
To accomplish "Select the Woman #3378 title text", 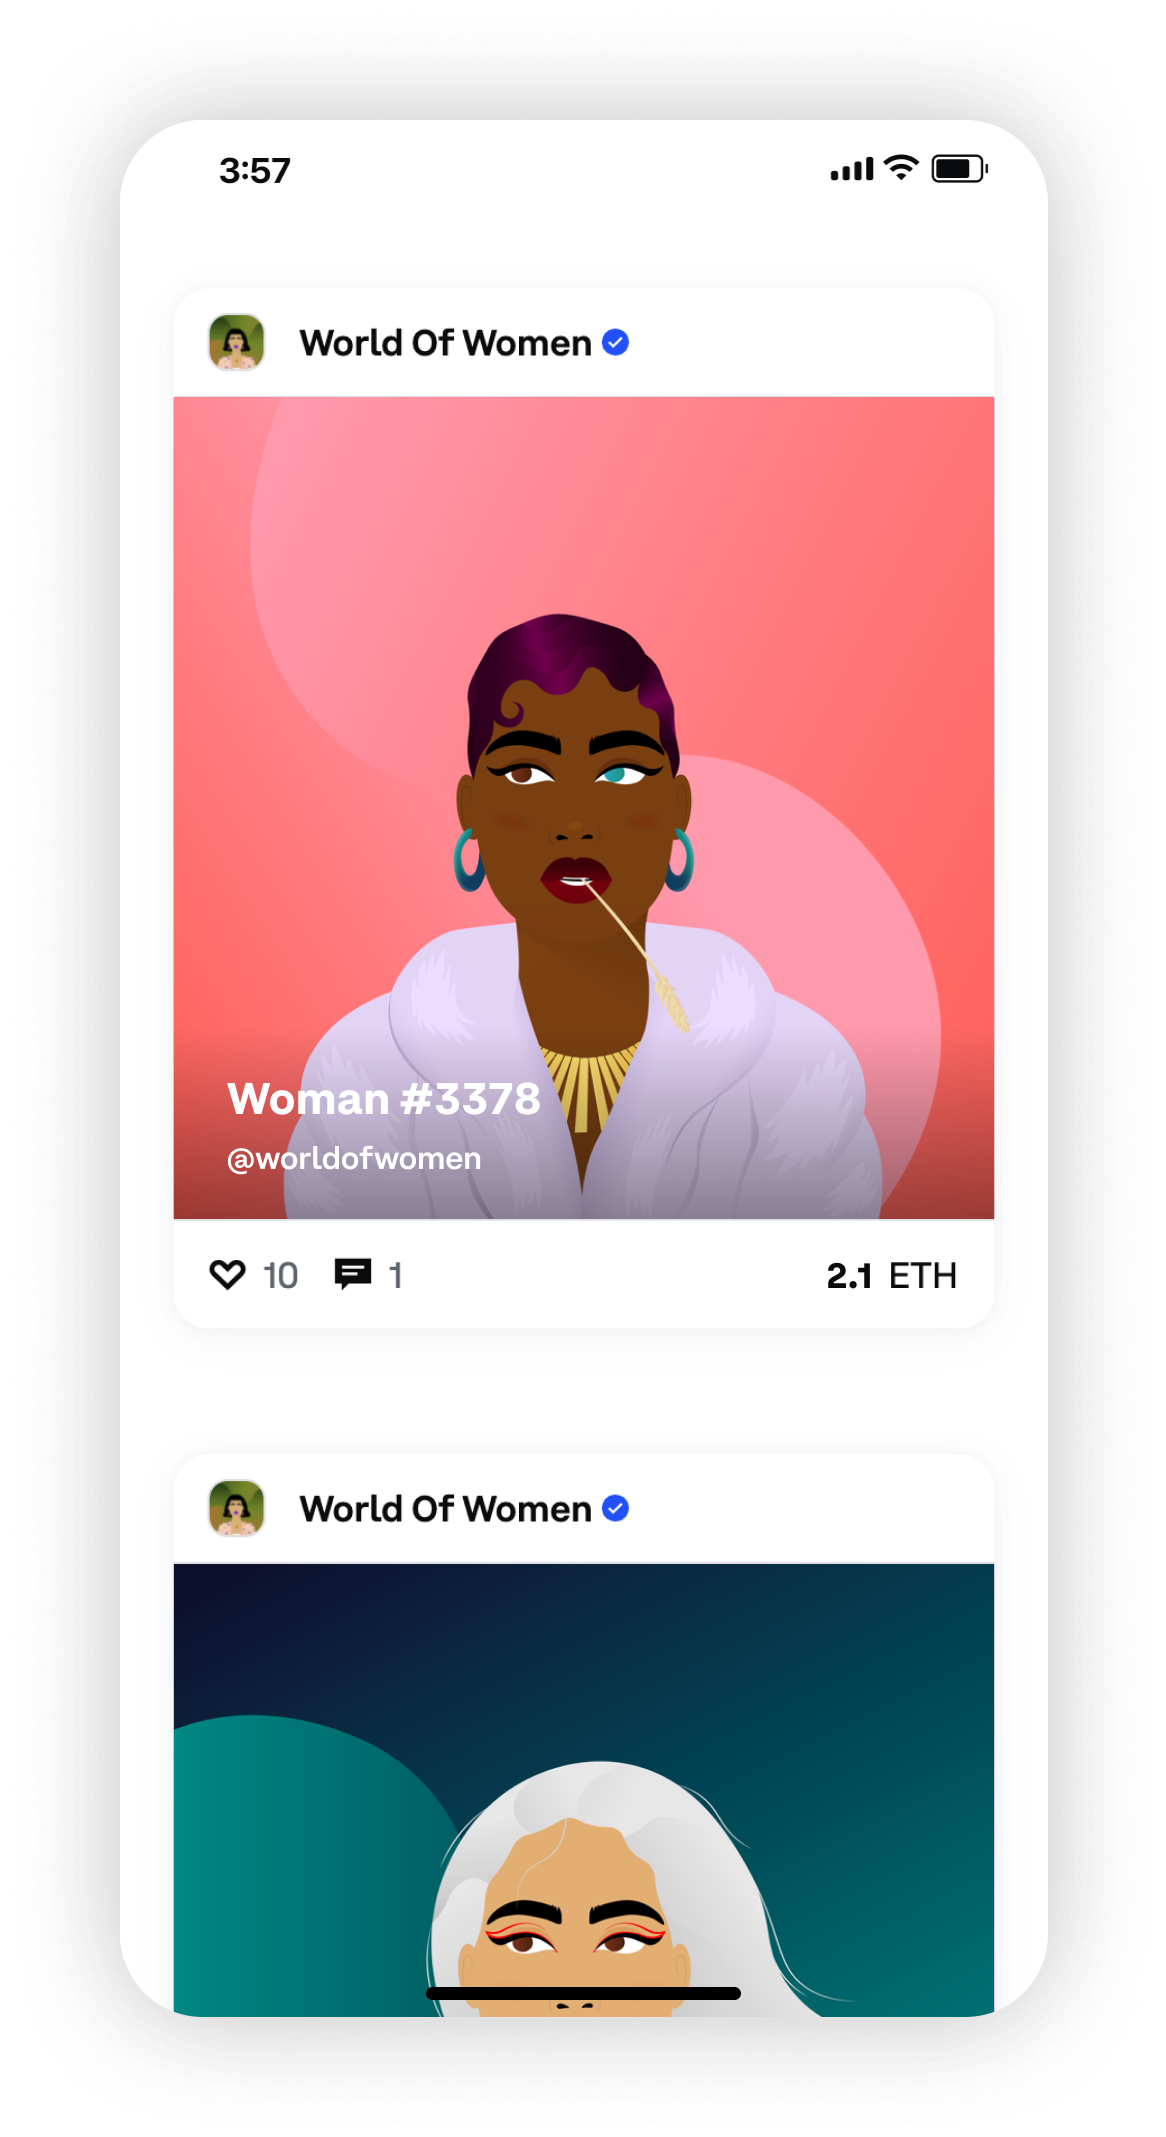I will (384, 1098).
